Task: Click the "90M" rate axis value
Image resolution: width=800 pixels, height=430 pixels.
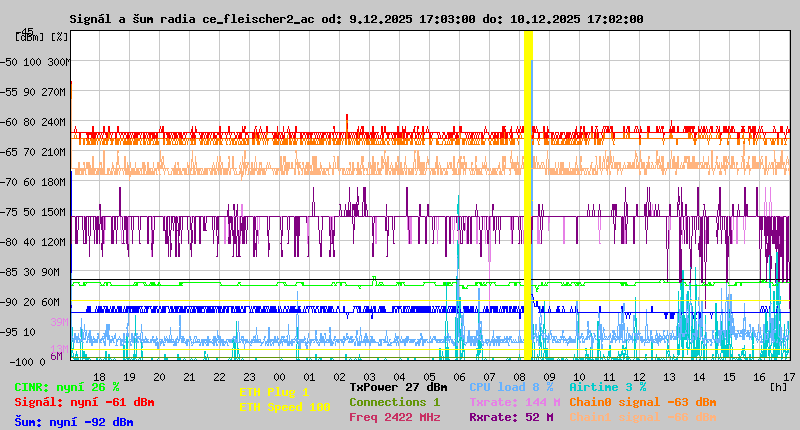Action: pyautogui.click(x=50, y=272)
